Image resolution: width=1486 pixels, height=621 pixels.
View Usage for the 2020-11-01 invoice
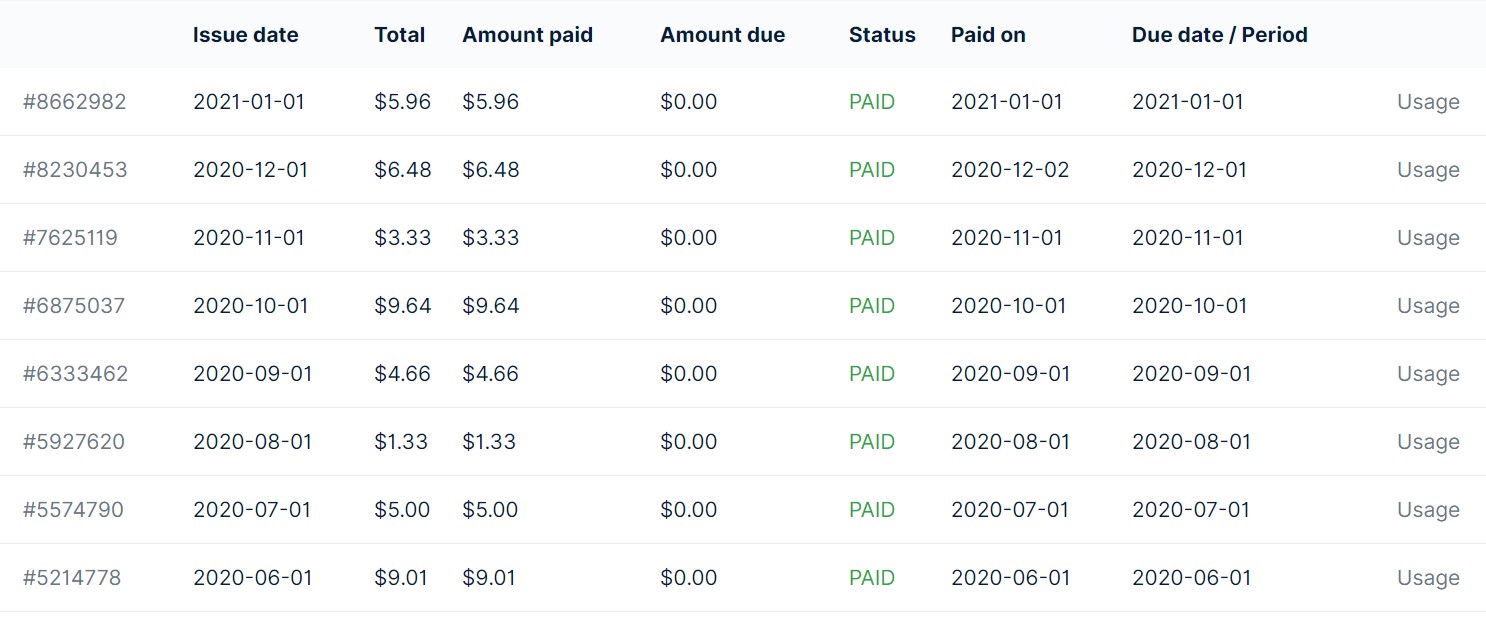1428,238
